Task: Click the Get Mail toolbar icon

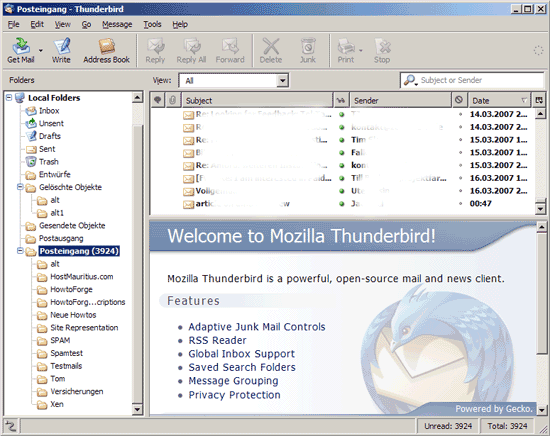Action: pyautogui.click(x=21, y=50)
